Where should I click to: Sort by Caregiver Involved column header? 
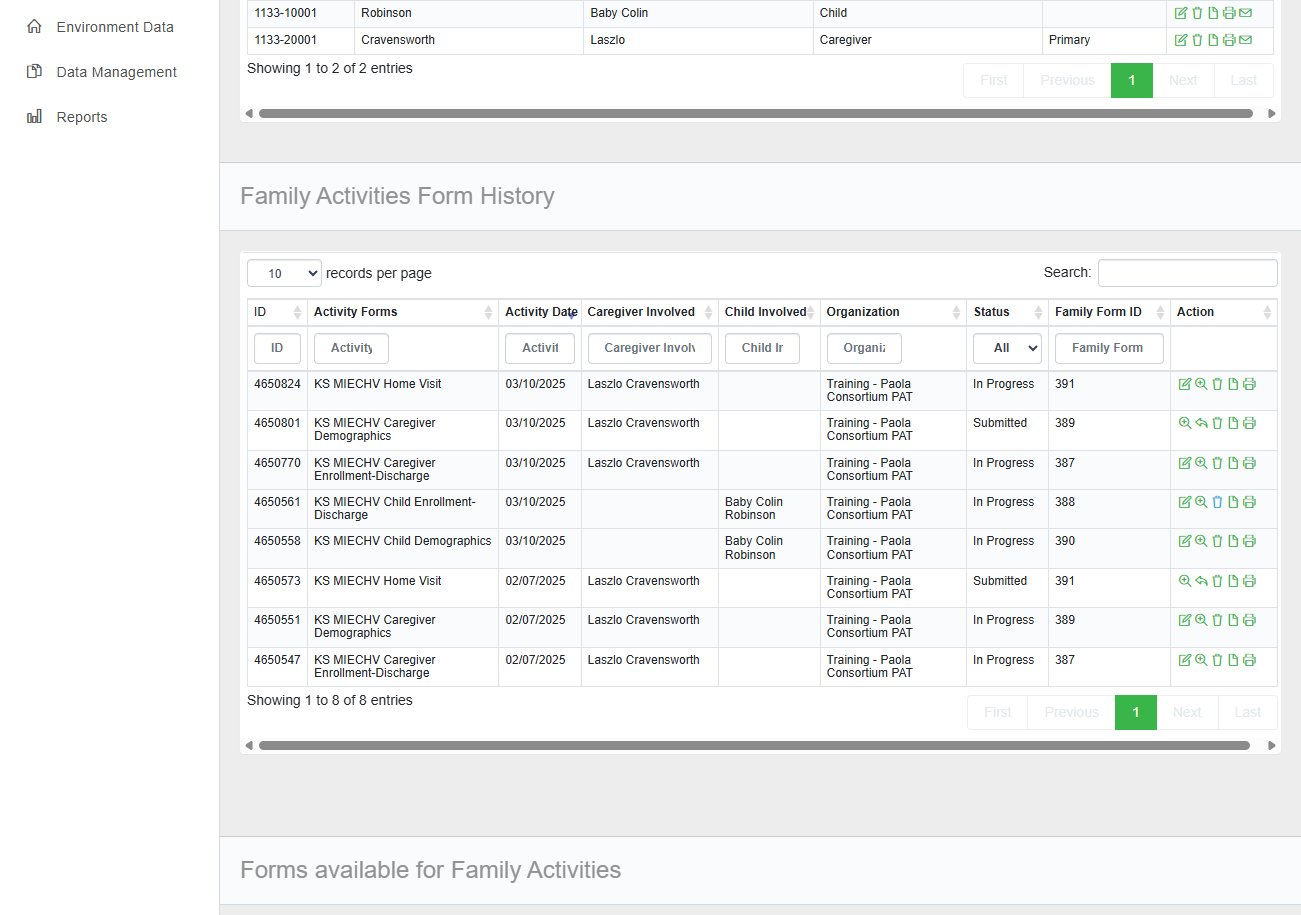(x=650, y=312)
